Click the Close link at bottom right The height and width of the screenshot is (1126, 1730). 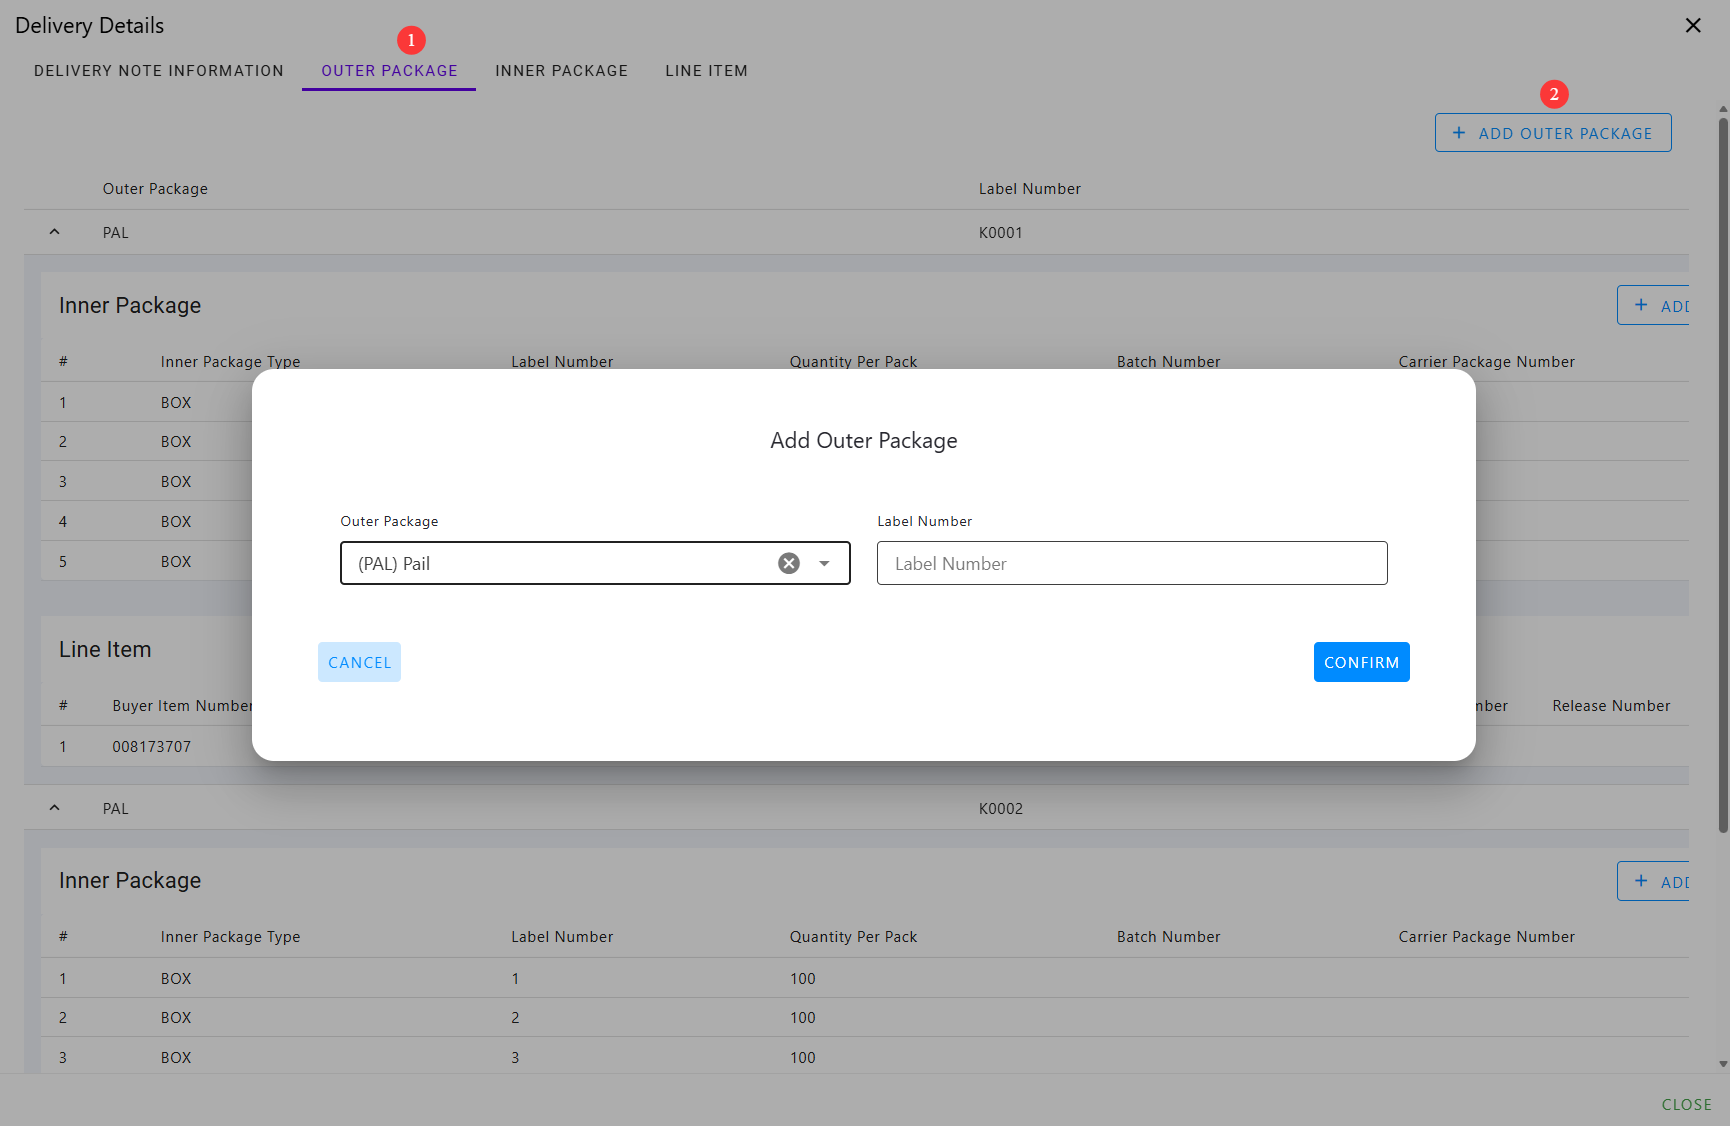point(1686,1104)
